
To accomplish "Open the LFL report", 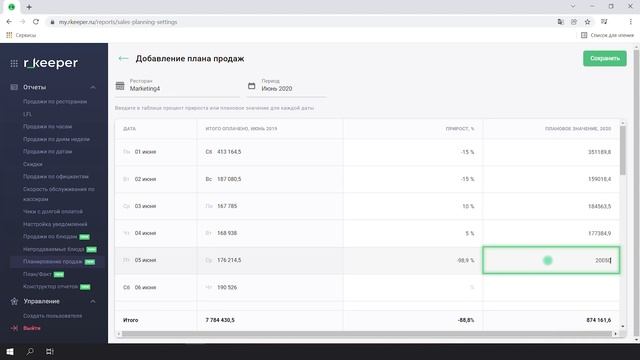I will pyautogui.click(x=27, y=114).
